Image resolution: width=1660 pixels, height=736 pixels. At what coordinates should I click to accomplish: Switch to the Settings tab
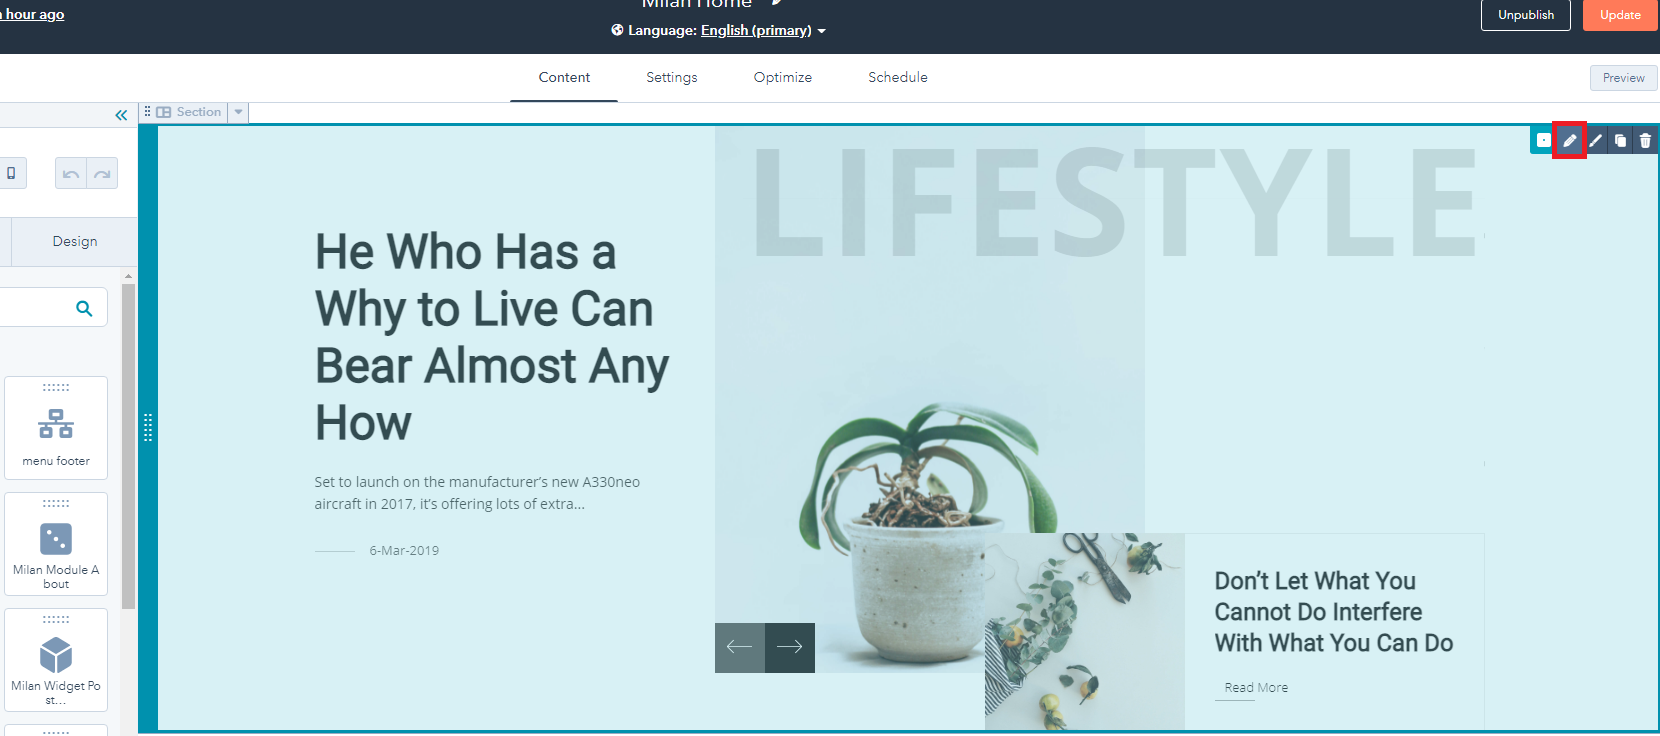pyautogui.click(x=671, y=78)
